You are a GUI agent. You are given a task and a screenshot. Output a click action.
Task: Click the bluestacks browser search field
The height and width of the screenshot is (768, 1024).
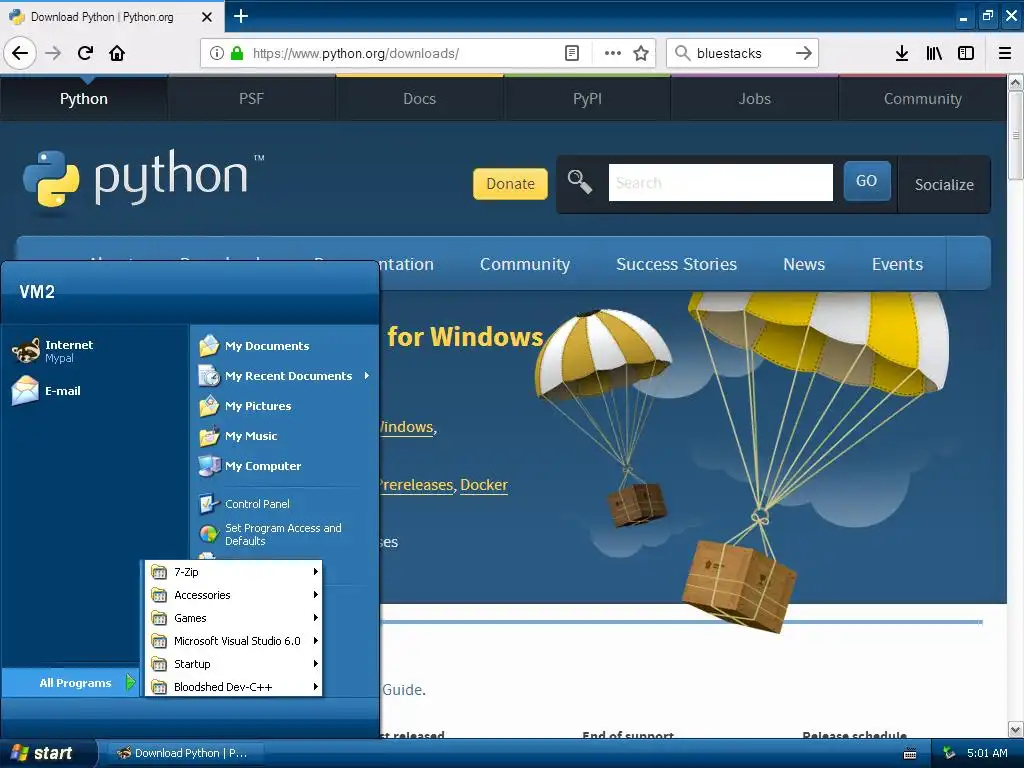(741, 53)
